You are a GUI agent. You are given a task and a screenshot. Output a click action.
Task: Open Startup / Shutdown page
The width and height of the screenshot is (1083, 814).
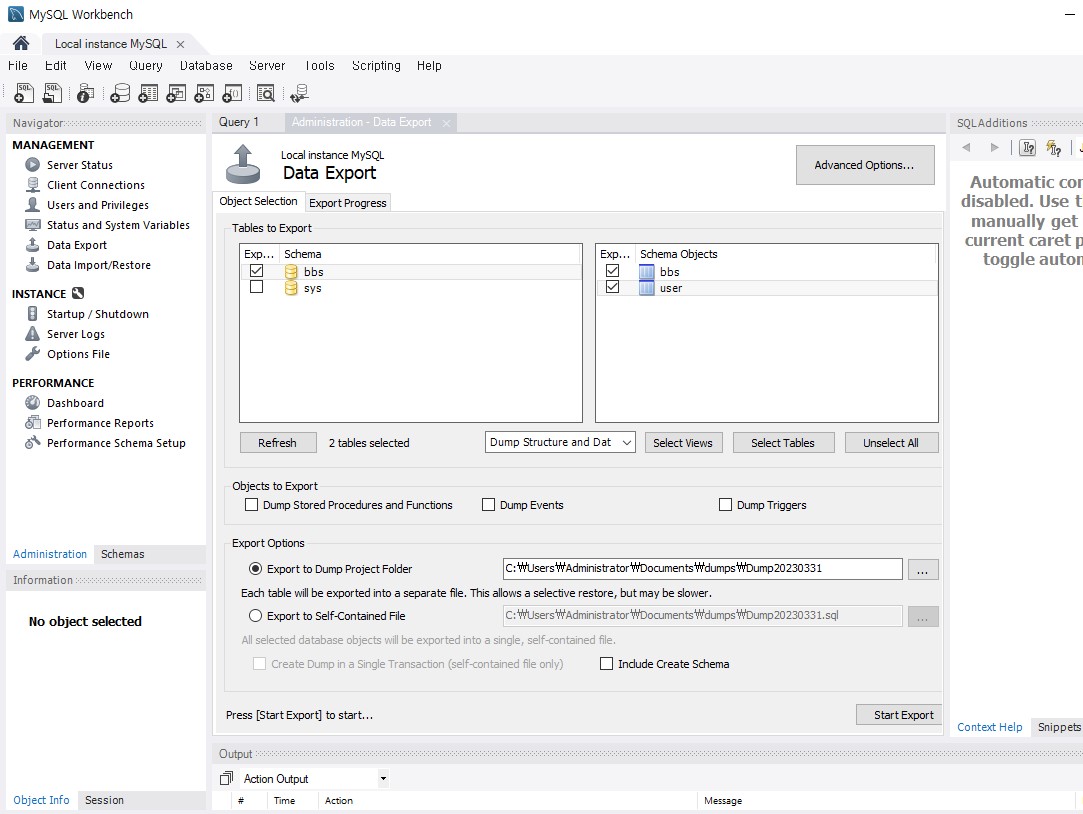(x=97, y=314)
